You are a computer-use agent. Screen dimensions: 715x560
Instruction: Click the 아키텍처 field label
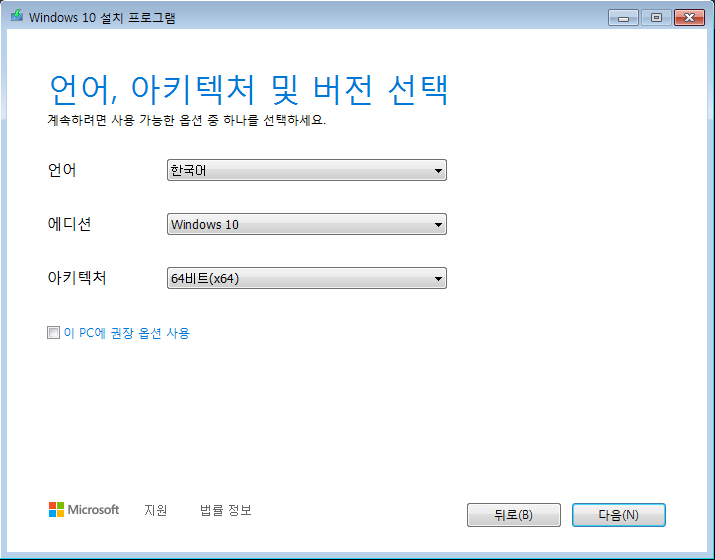click(x=77, y=277)
